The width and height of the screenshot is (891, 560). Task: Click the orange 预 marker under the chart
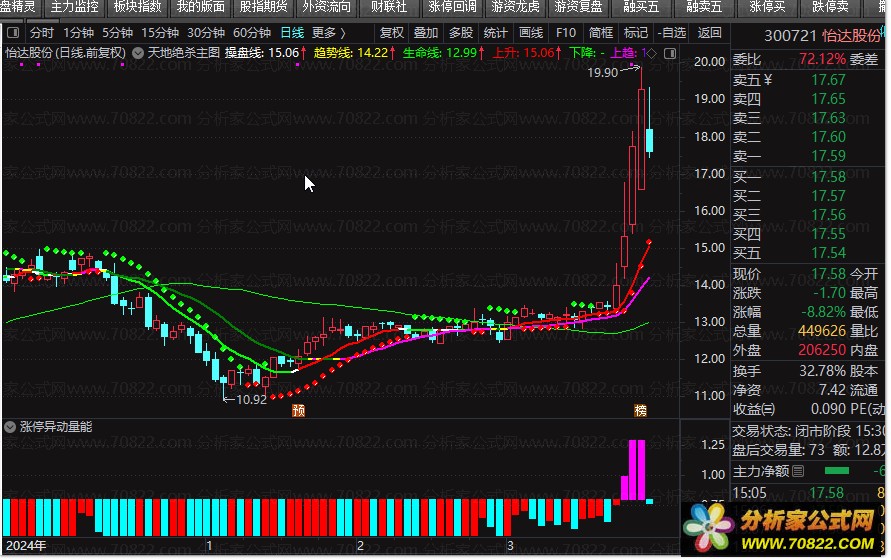click(298, 410)
